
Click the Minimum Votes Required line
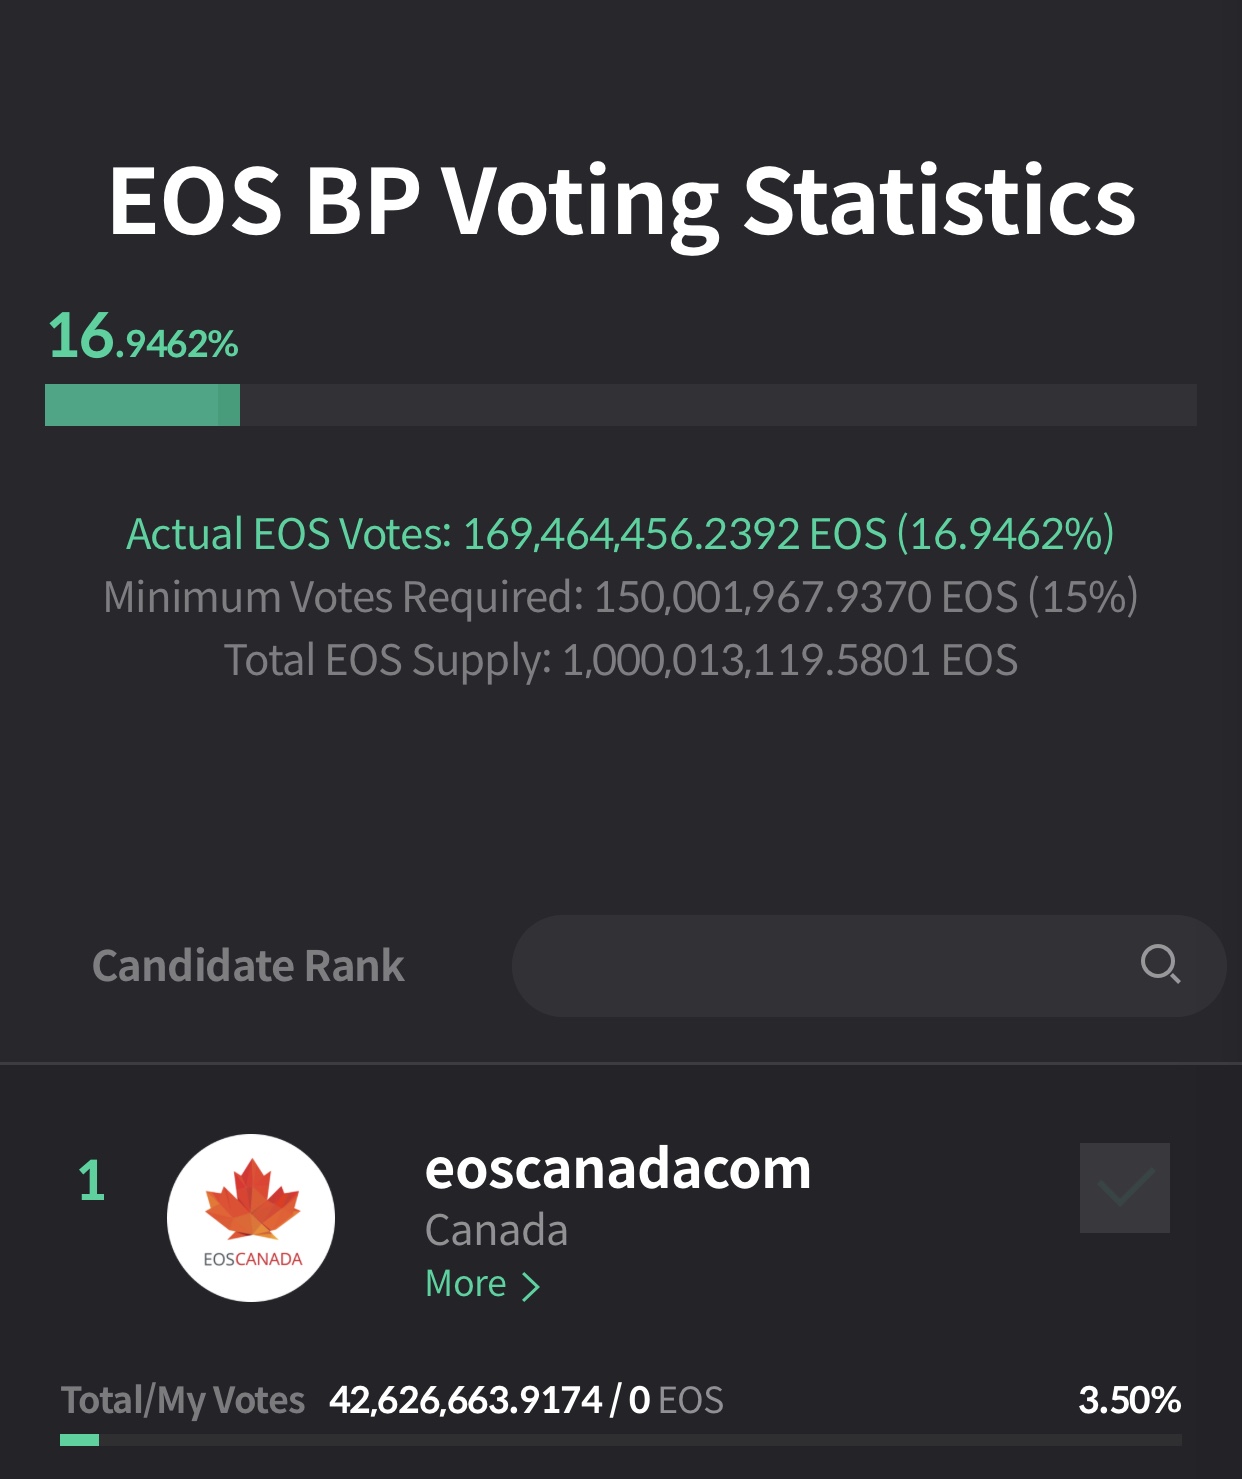(x=620, y=597)
